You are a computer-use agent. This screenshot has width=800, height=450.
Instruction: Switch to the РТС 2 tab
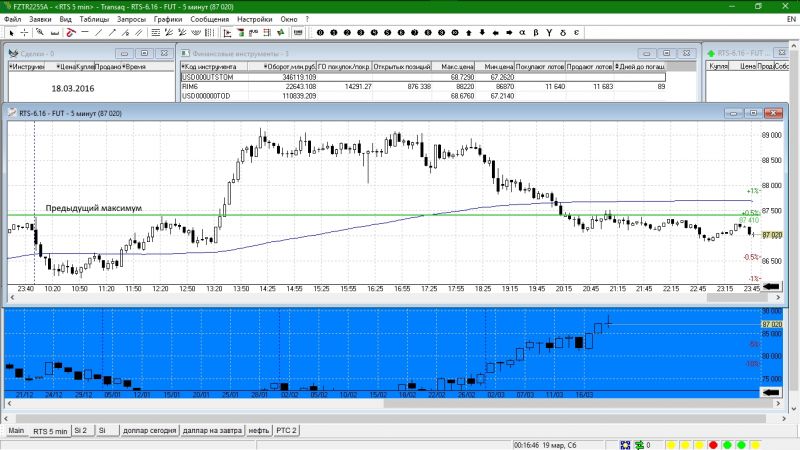(286, 430)
